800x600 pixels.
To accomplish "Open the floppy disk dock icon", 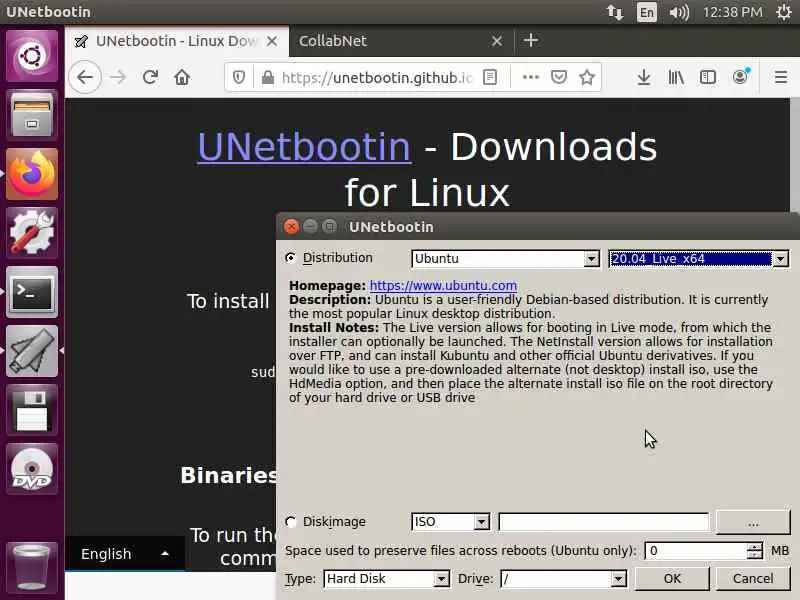I will (x=32, y=410).
